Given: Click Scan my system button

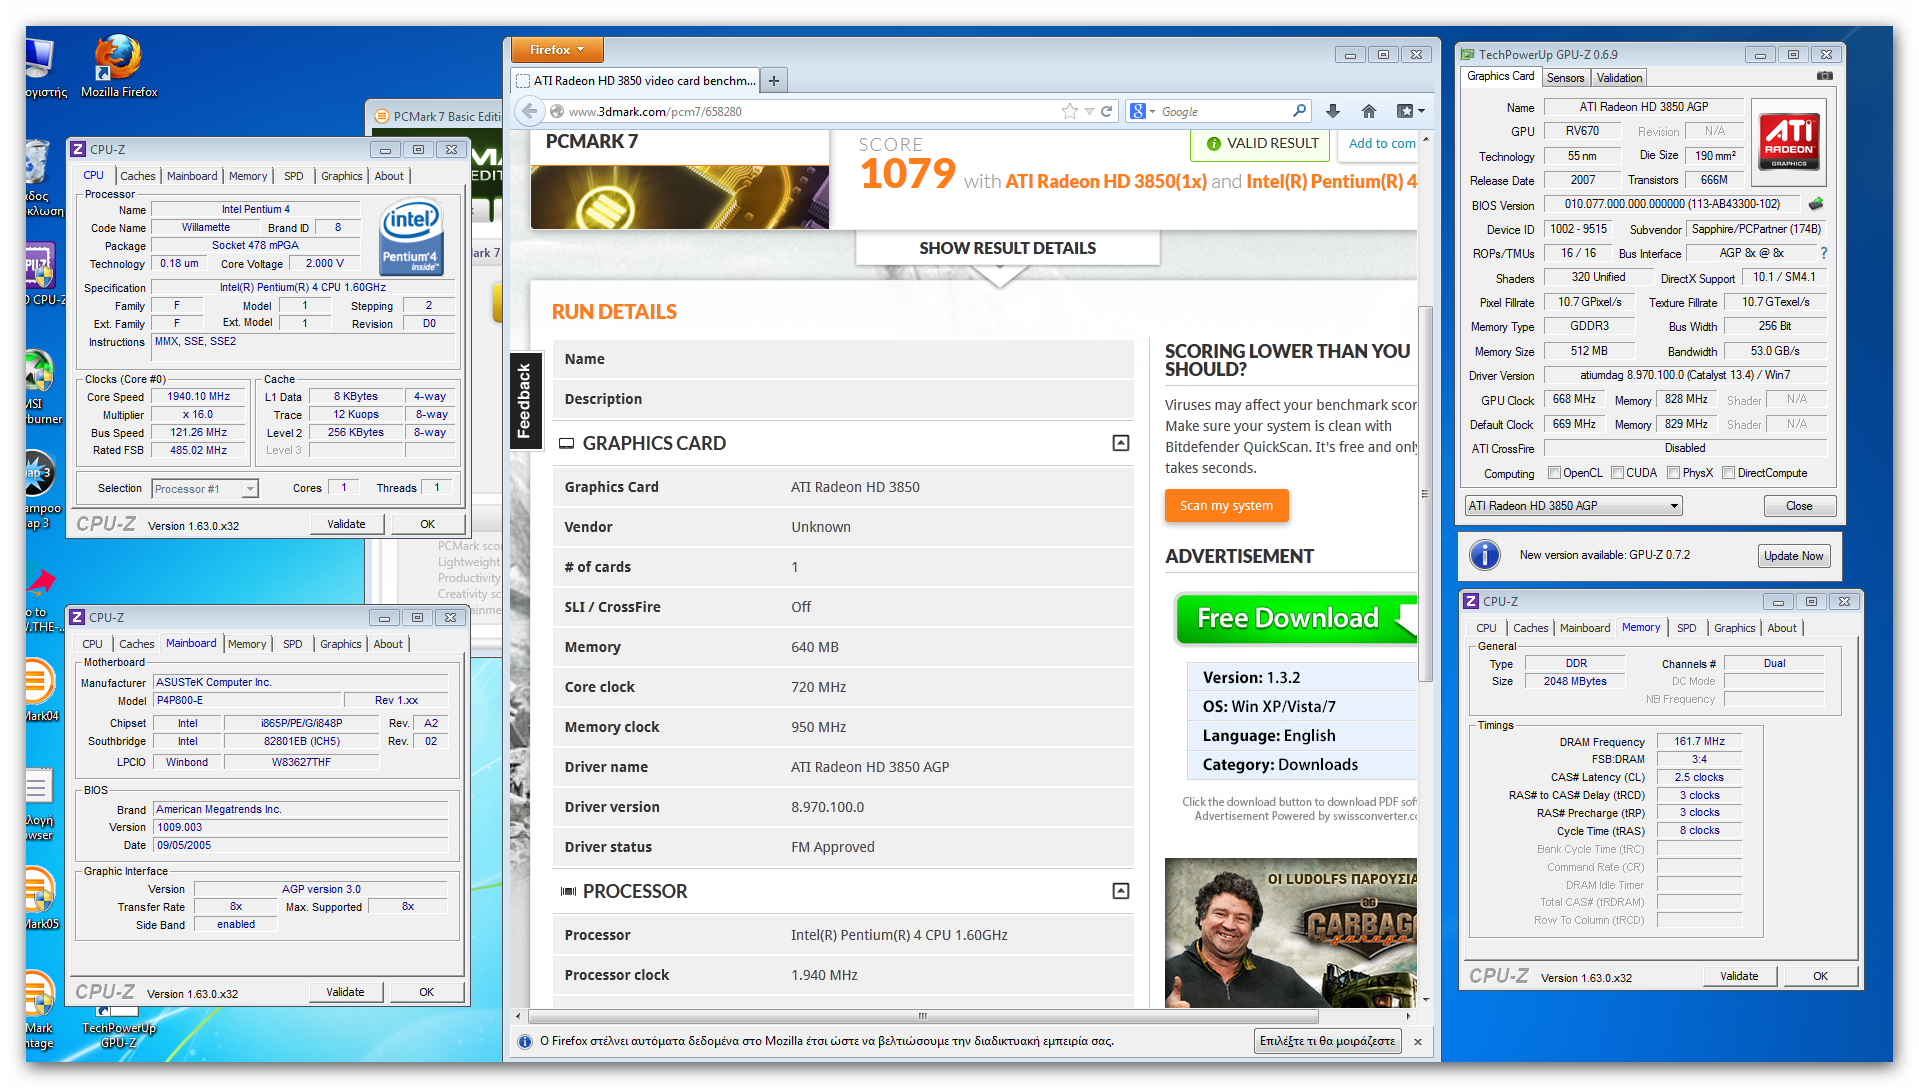Looking at the screenshot, I should coord(1226,506).
